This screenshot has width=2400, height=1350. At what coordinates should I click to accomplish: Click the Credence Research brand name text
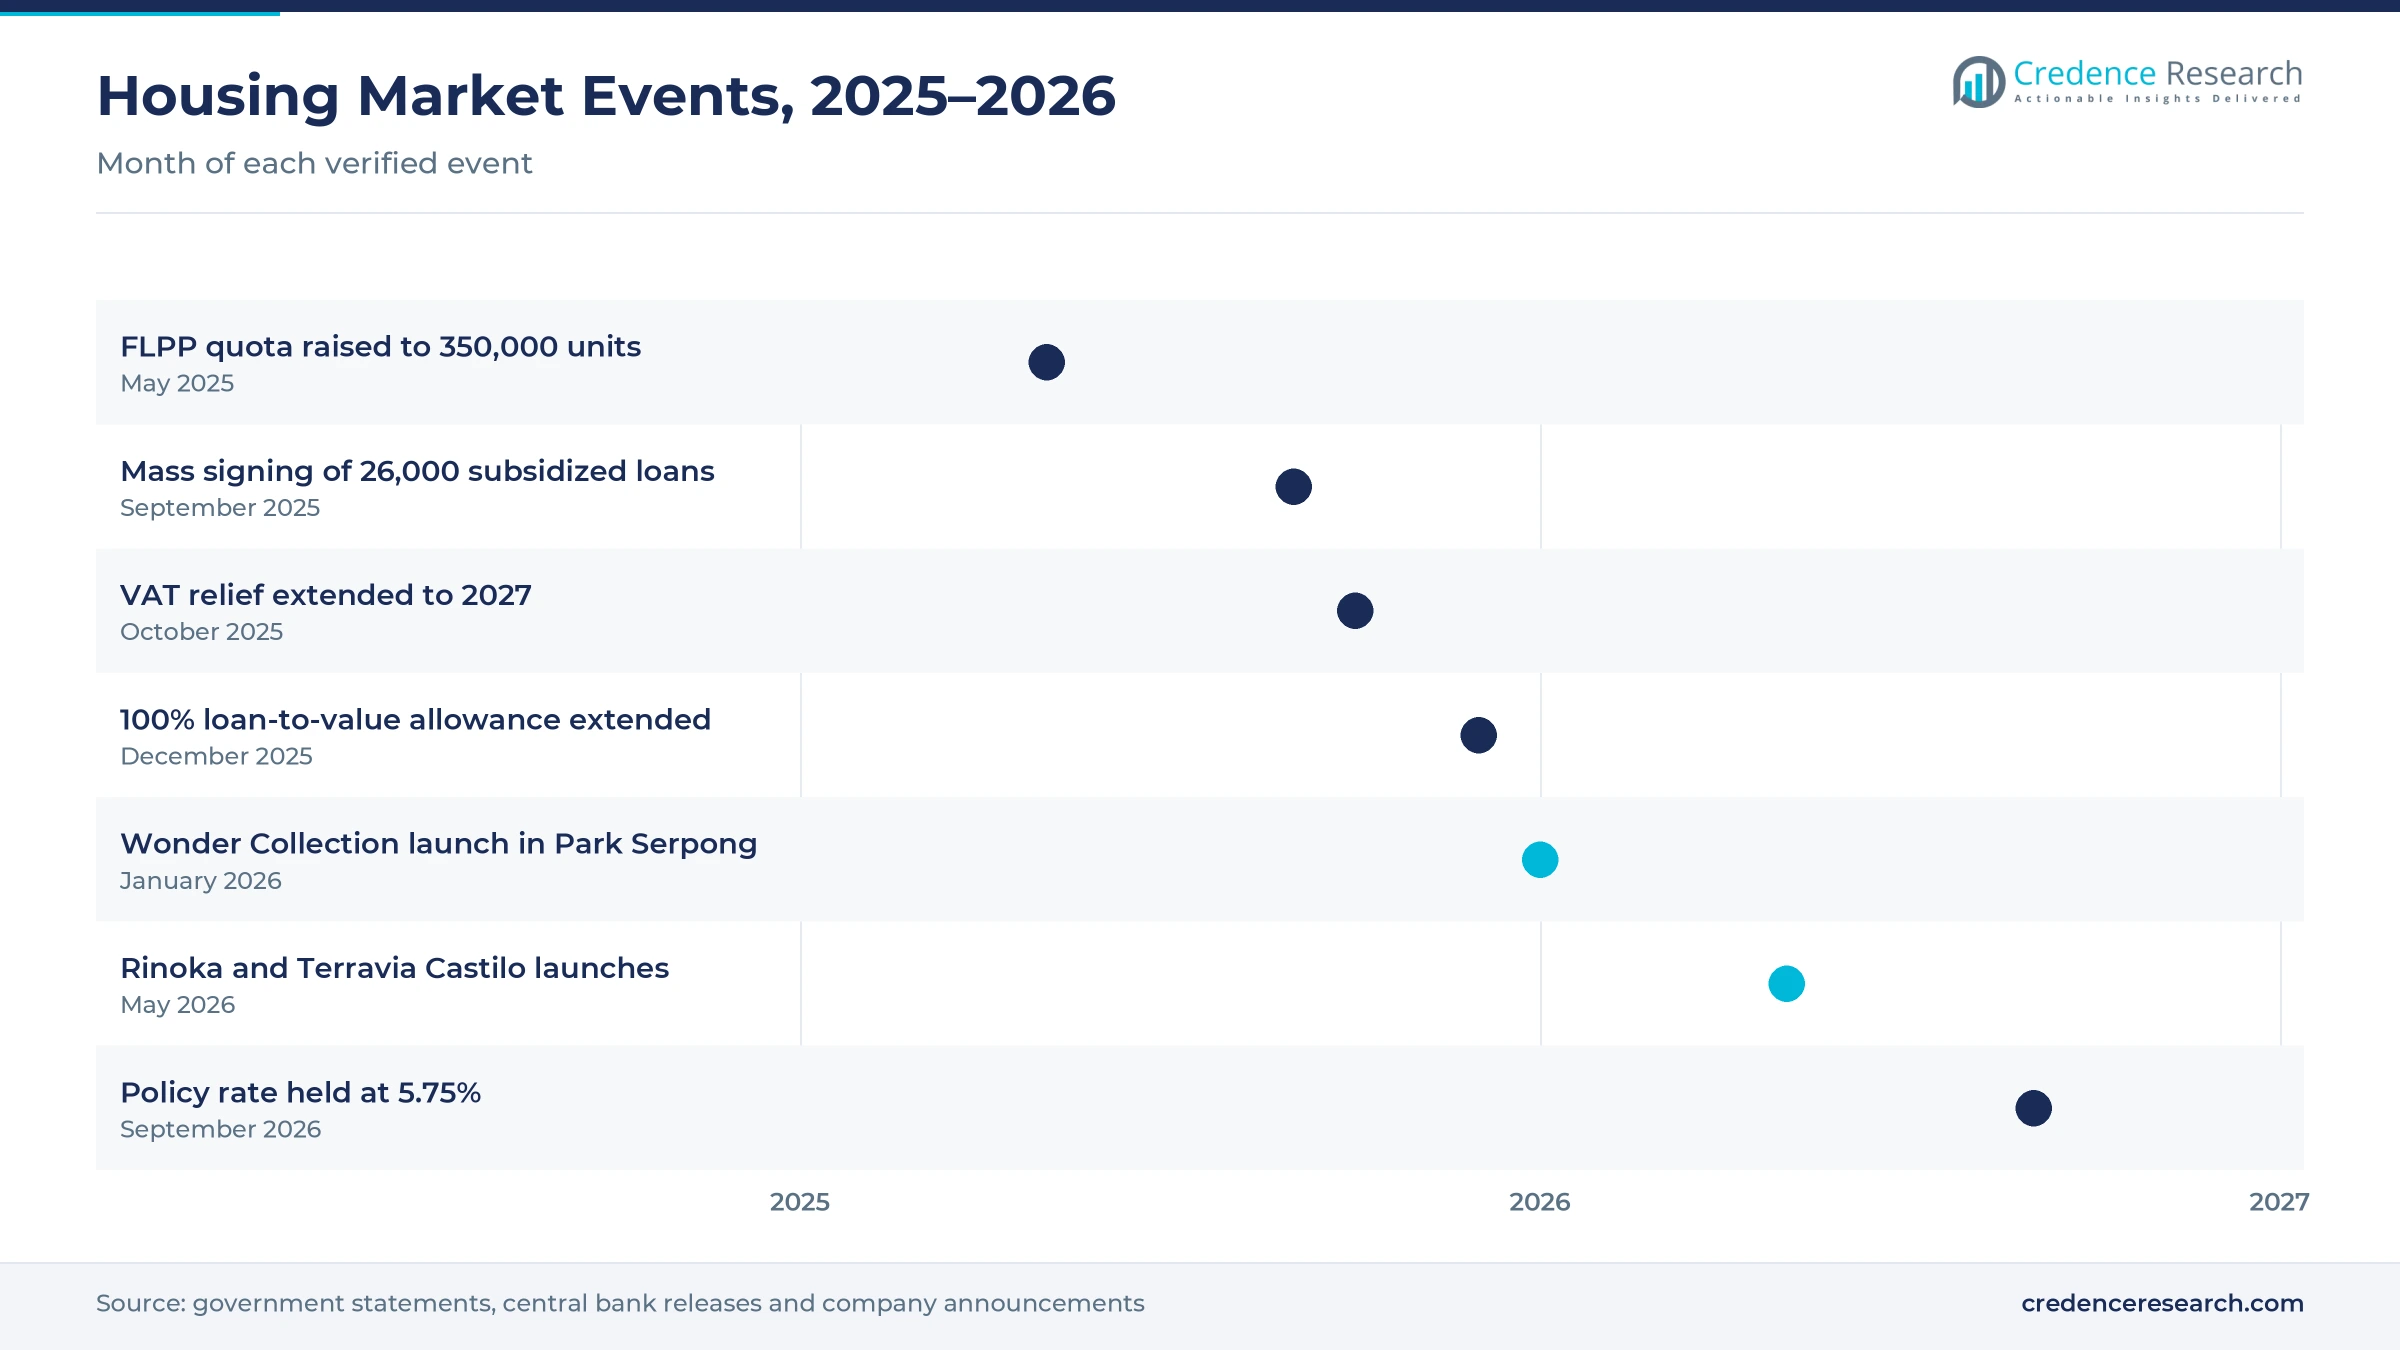pyautogui.click(x=2157, y=73)
